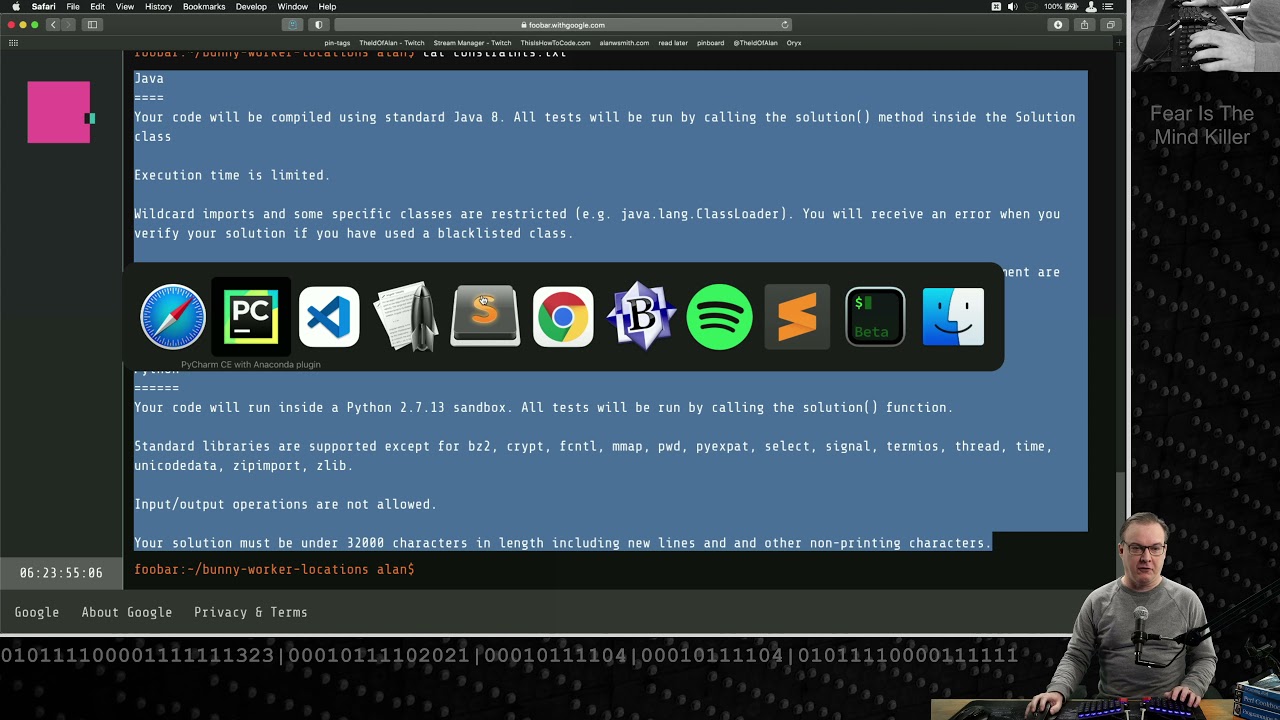Open alanwsmith.com bookmark
Screen dimensions: 1280x720
pos(624,43)
